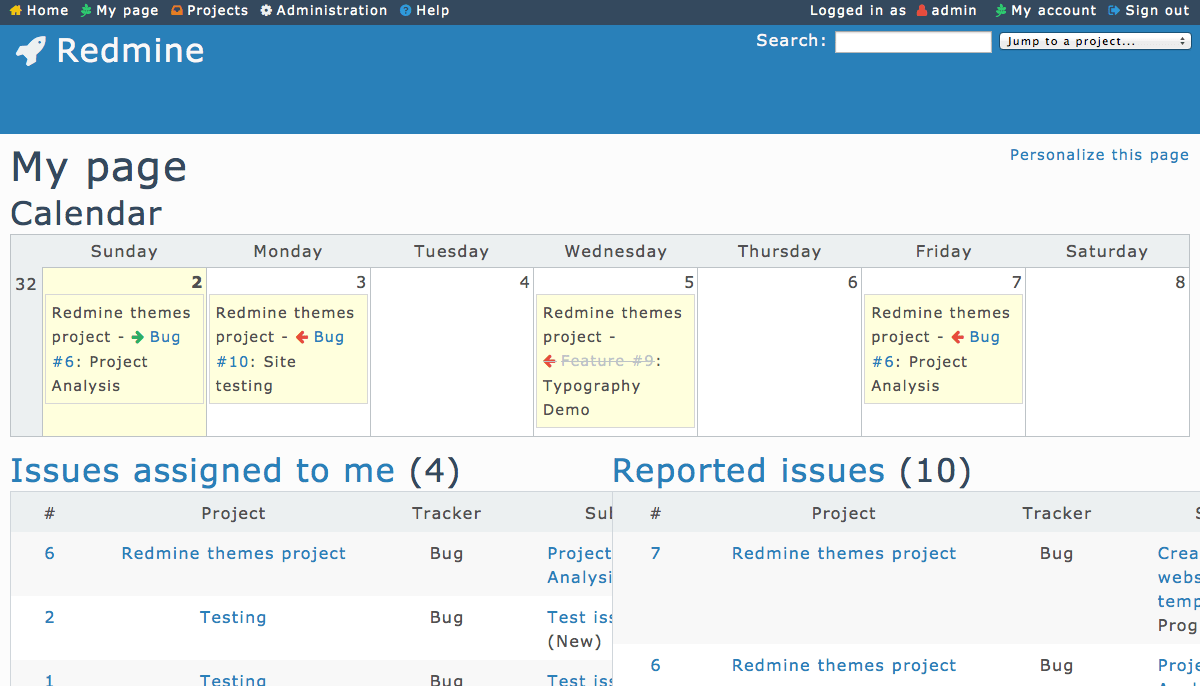Select the Saturday column header in calendar
Screen dimensions: 1200x686
tap(1107, 251)
